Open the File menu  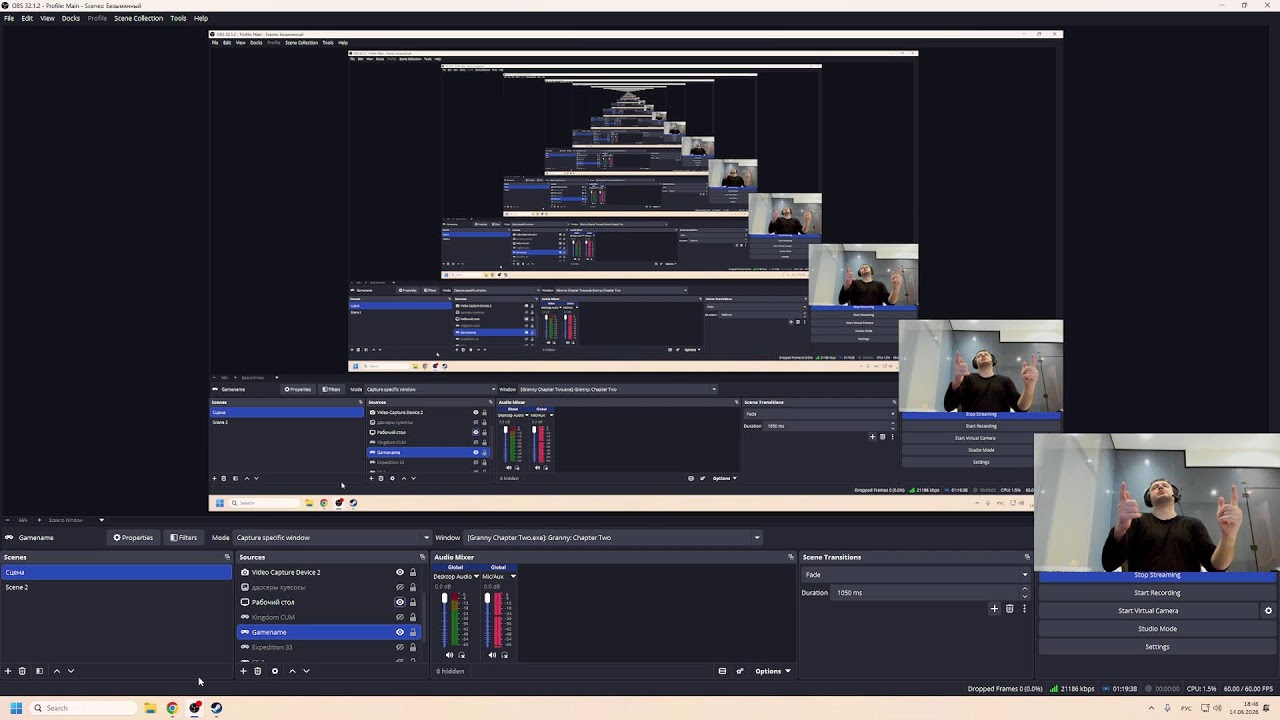tap(9, 18)
